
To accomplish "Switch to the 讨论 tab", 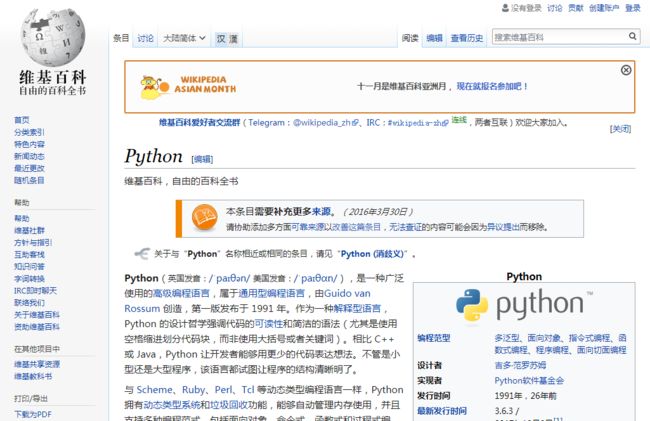I will coord(146,38).
